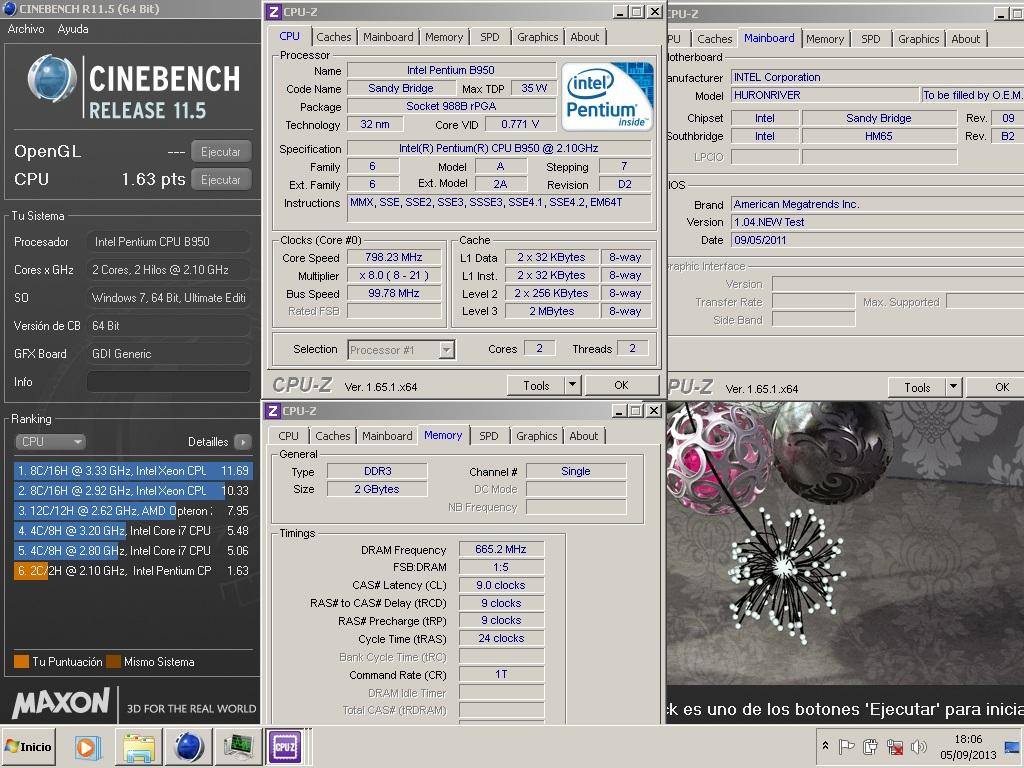
Task: Open the Archivo menu in Cinebench
Action: (26, 29)
